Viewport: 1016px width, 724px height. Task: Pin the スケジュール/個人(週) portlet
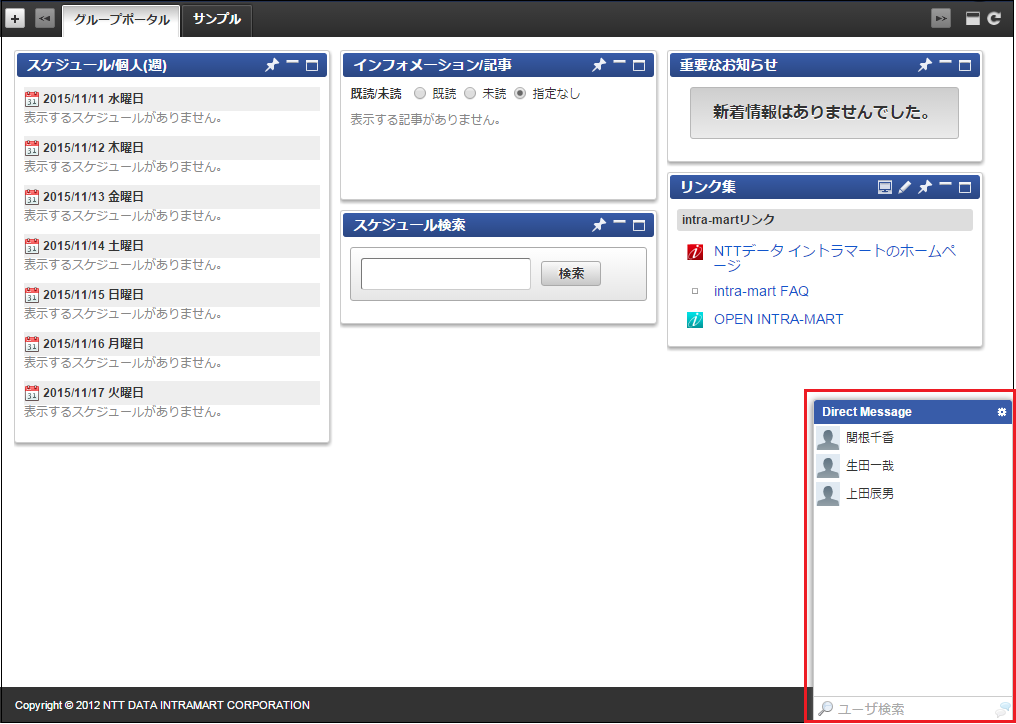[x=272, y=64]
